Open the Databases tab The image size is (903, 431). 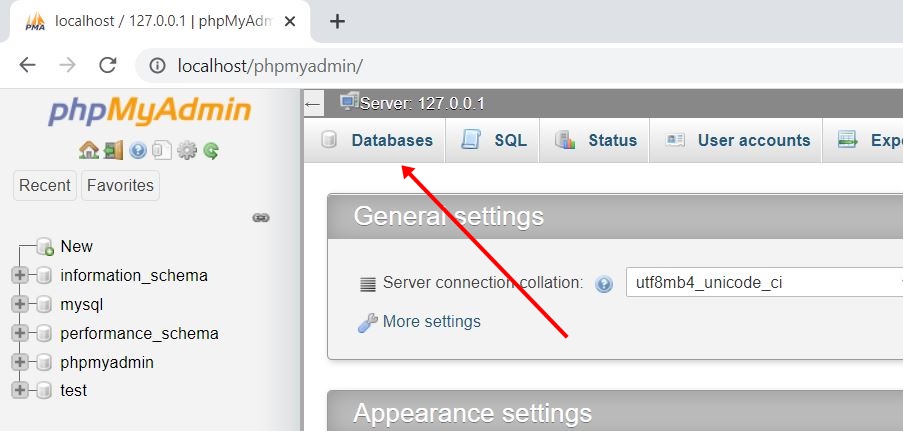[x=375, y=141]
